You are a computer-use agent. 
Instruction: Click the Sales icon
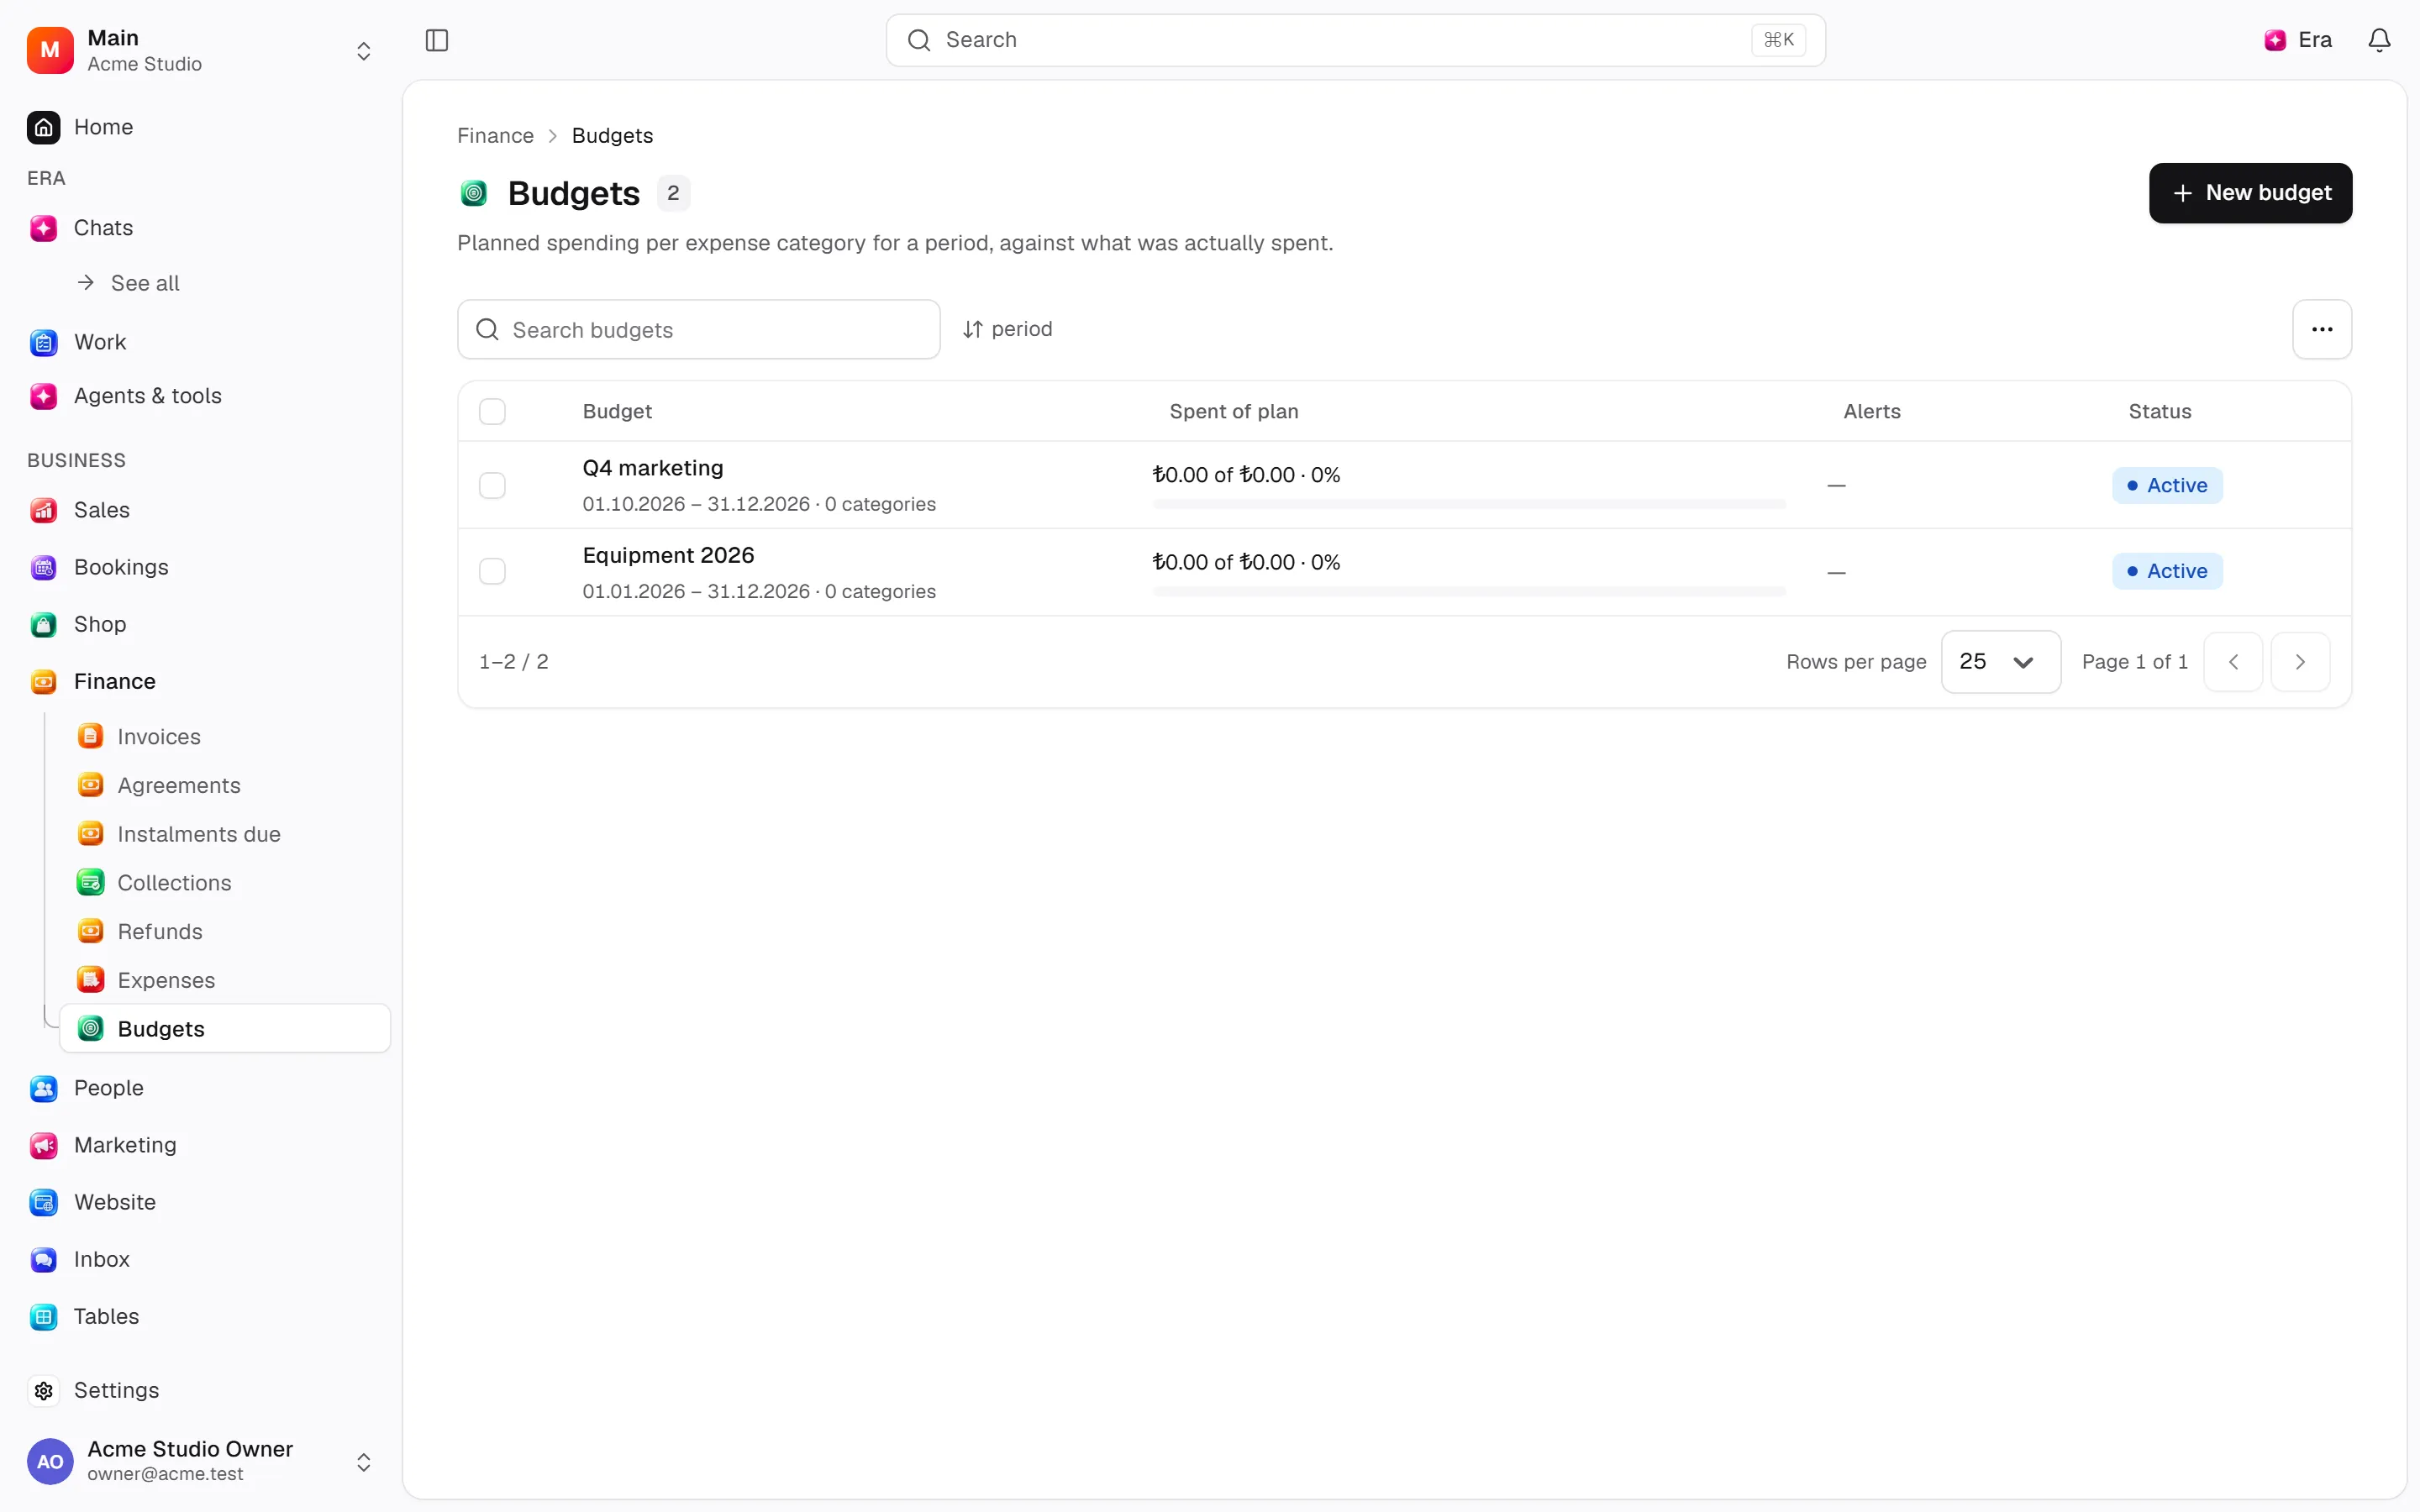(43, 510)
